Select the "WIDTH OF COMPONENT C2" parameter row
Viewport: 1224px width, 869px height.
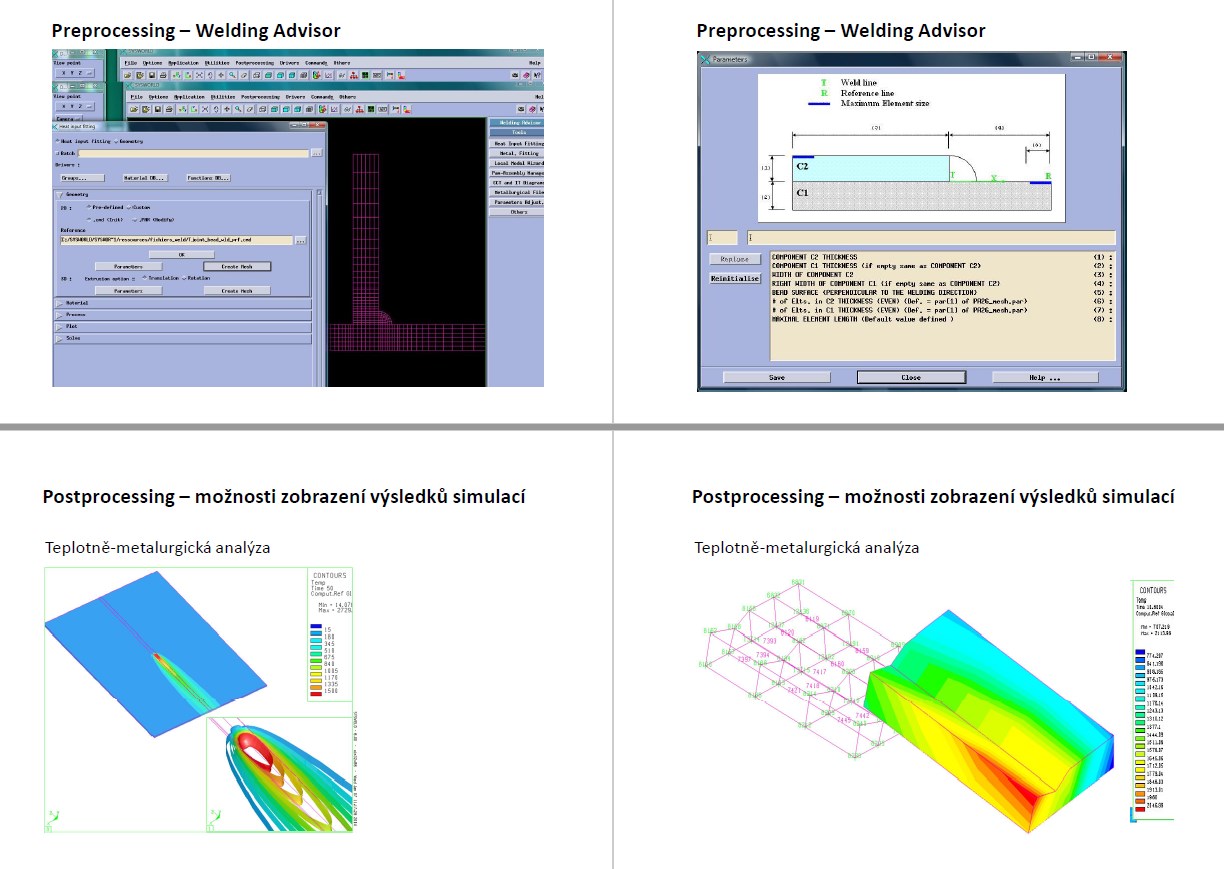pyautogui.click(x=942, y=274)
